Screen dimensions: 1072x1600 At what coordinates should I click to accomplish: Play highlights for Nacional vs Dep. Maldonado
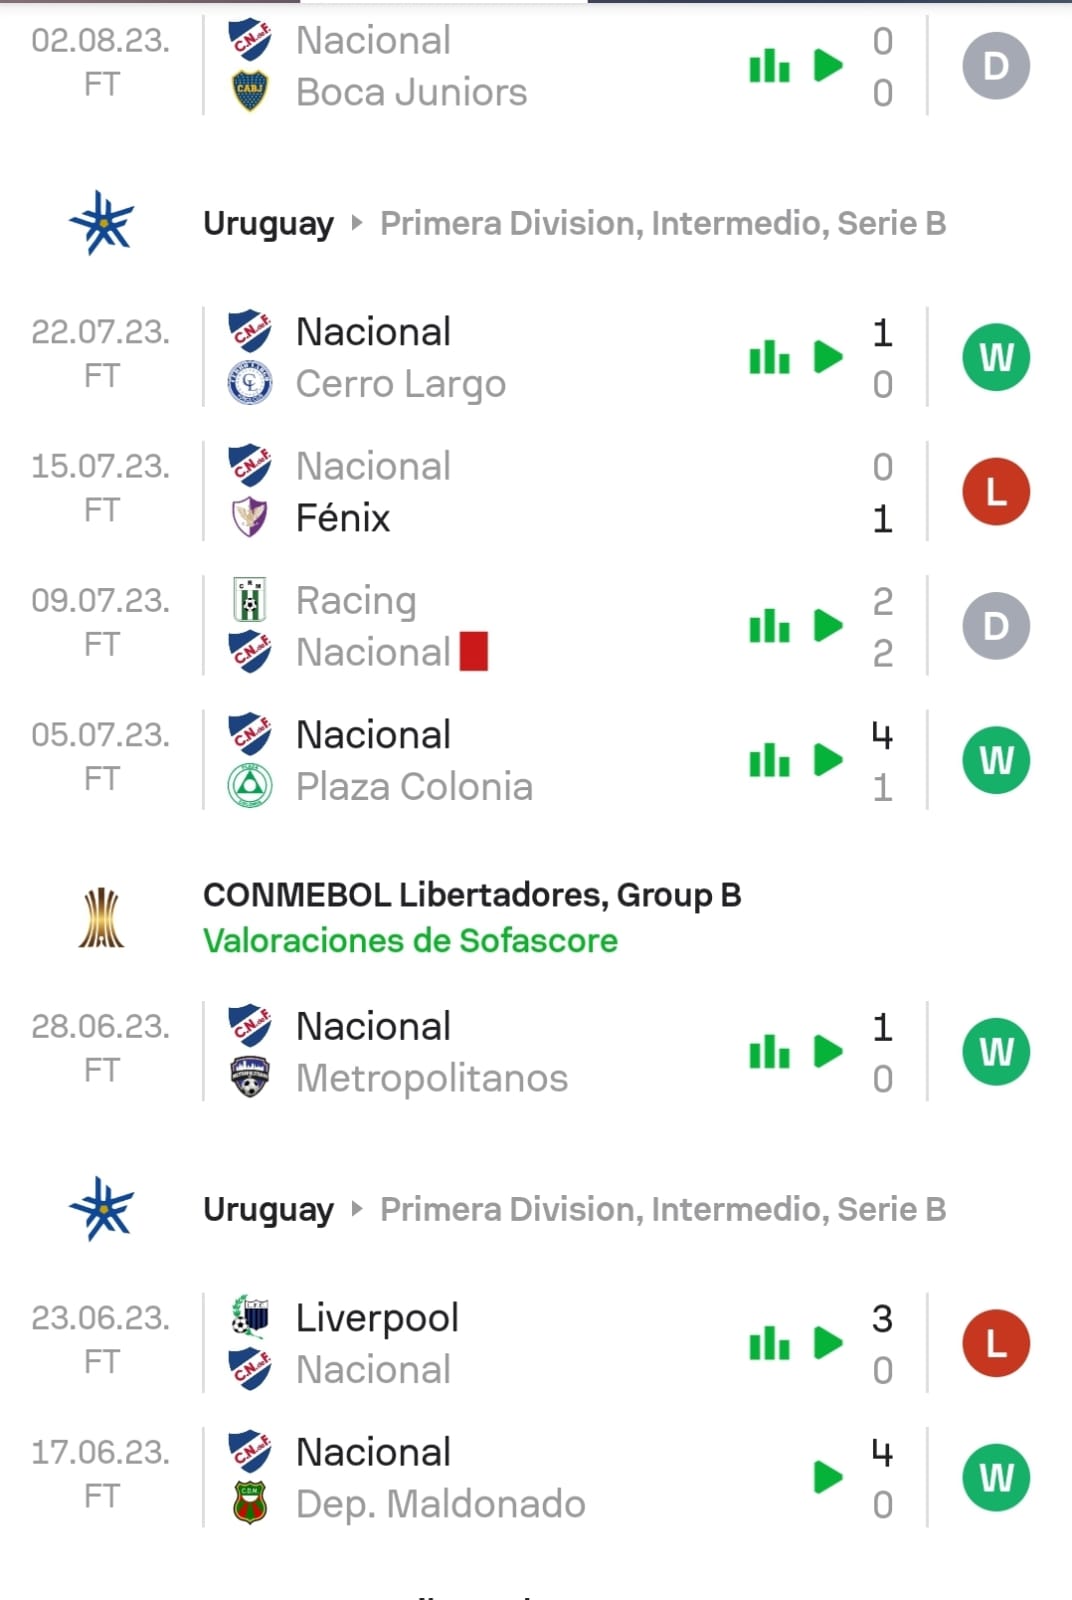tap(828, 1477)
